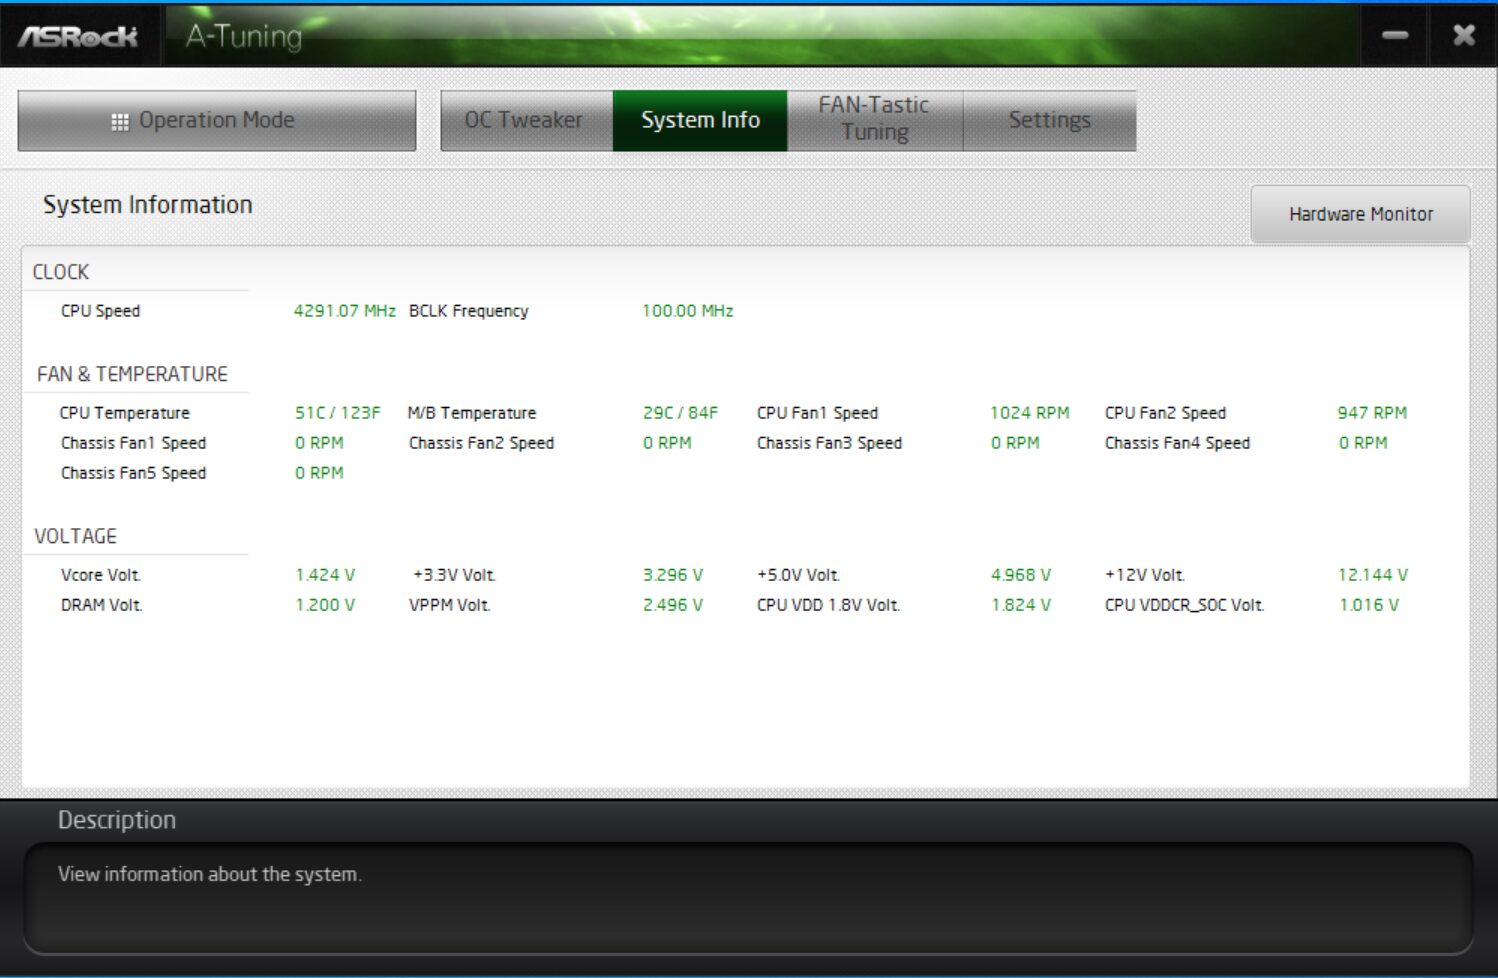Click the Chassis Fan1 Speed label
The image size is (1498, 978).
coord(133,443)
